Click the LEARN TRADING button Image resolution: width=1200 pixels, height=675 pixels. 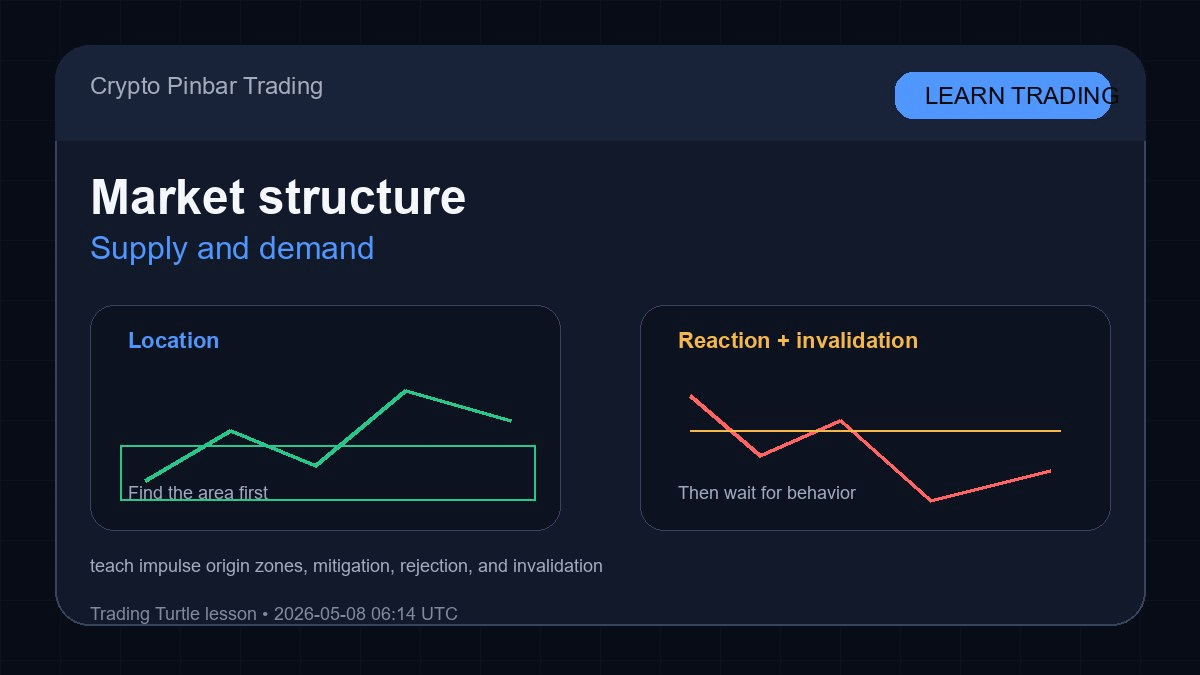coord(1003,95)
